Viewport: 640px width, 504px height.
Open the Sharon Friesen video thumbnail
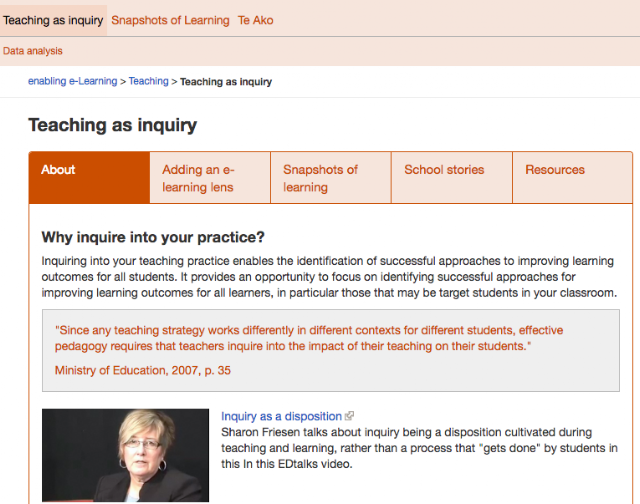(x=125, y=455)
